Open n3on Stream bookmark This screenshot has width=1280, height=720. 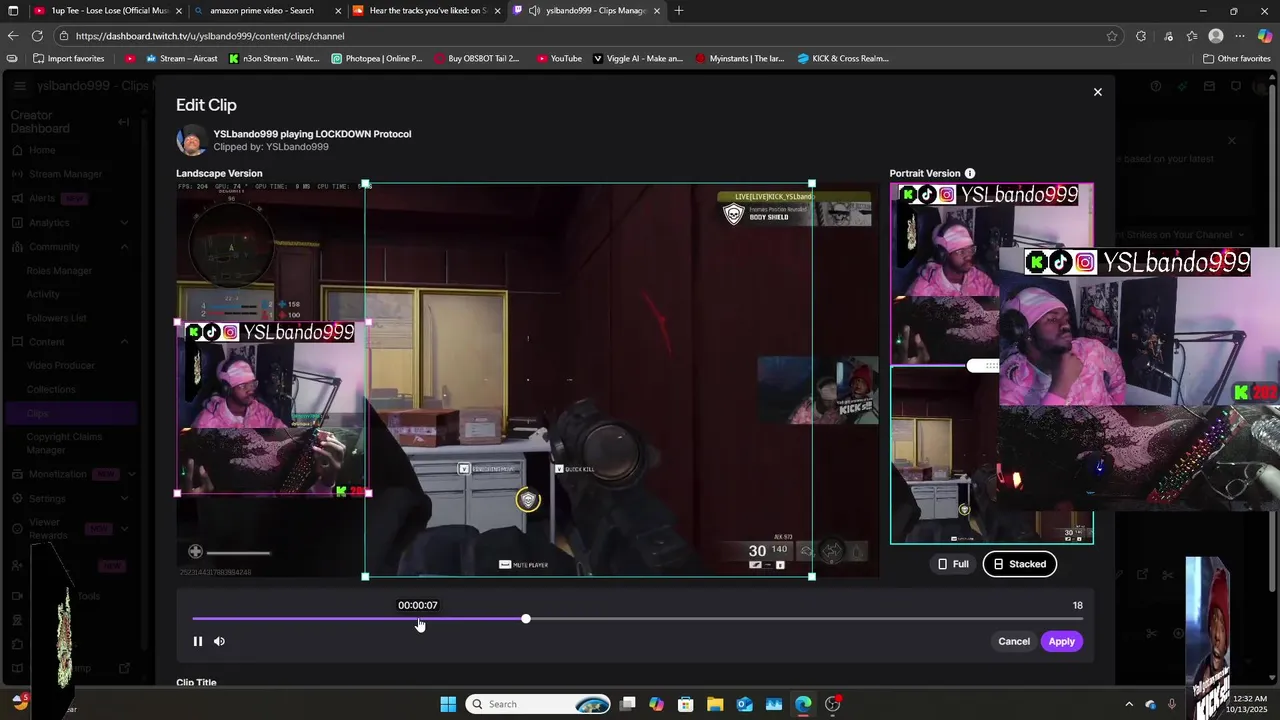click(274, 59)
